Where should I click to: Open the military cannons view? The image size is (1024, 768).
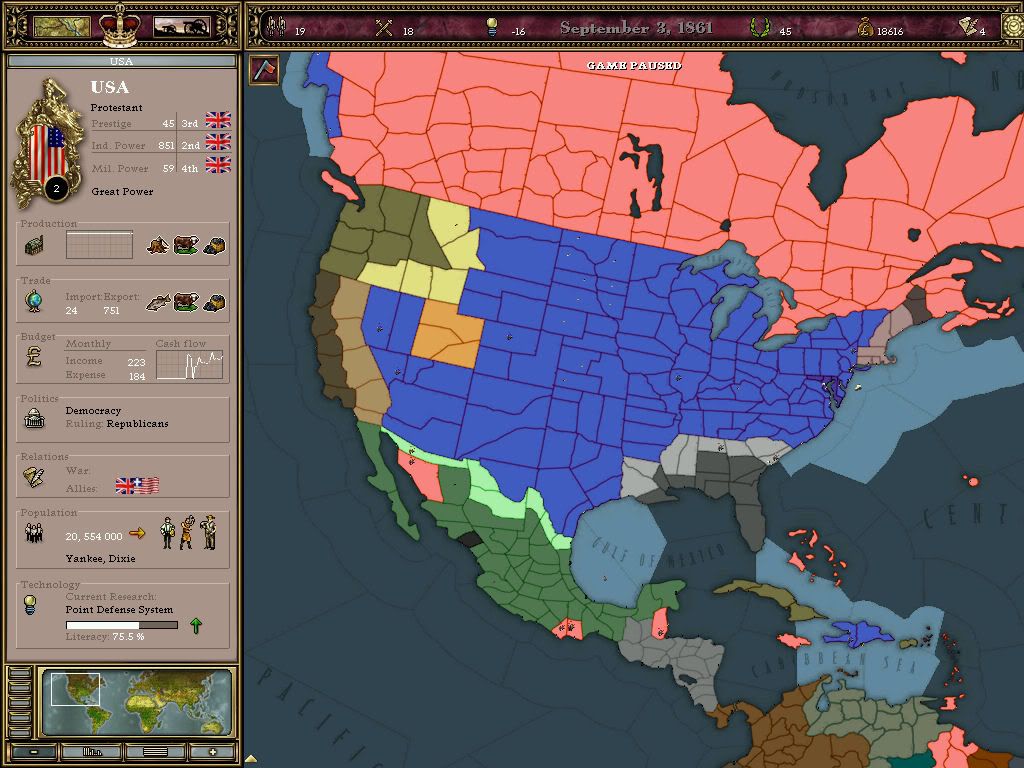click(x=182, y=27)
